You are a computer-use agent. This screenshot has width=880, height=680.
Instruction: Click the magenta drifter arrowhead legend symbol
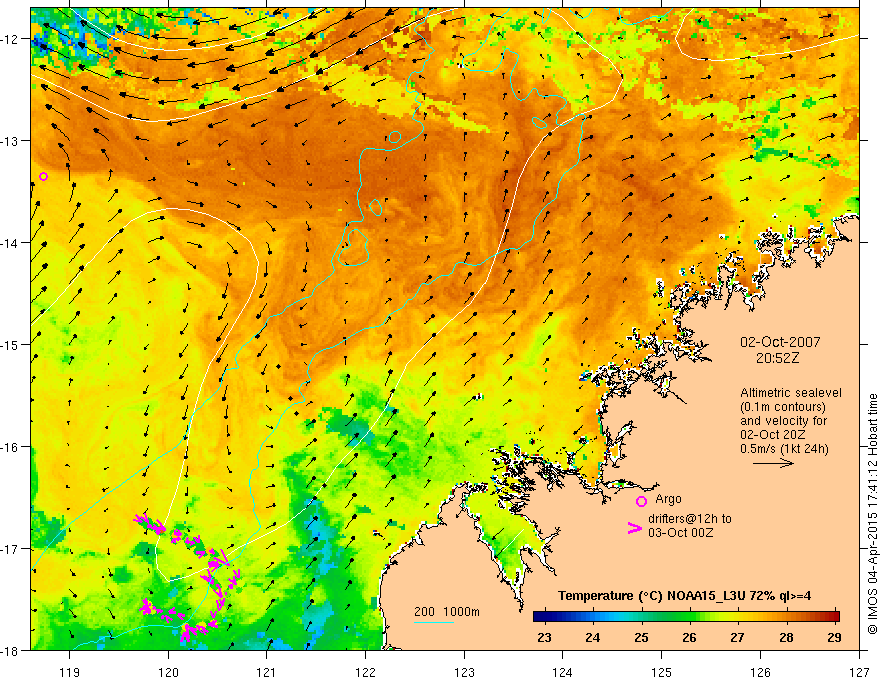634,528
